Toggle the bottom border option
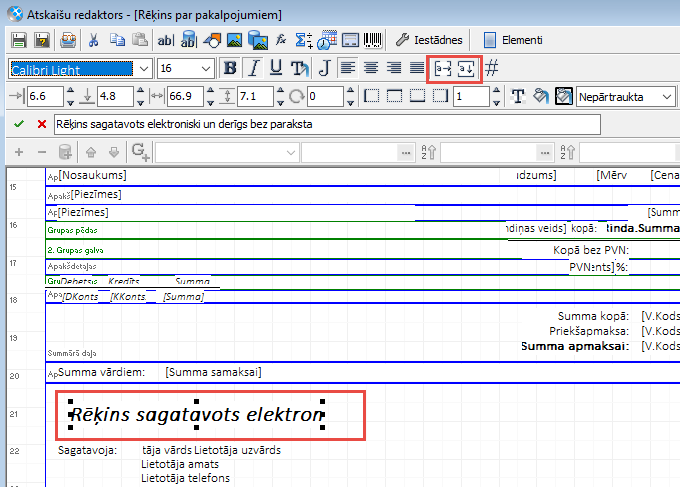This screenshot has width=680, height=487. tap(417, 96)
